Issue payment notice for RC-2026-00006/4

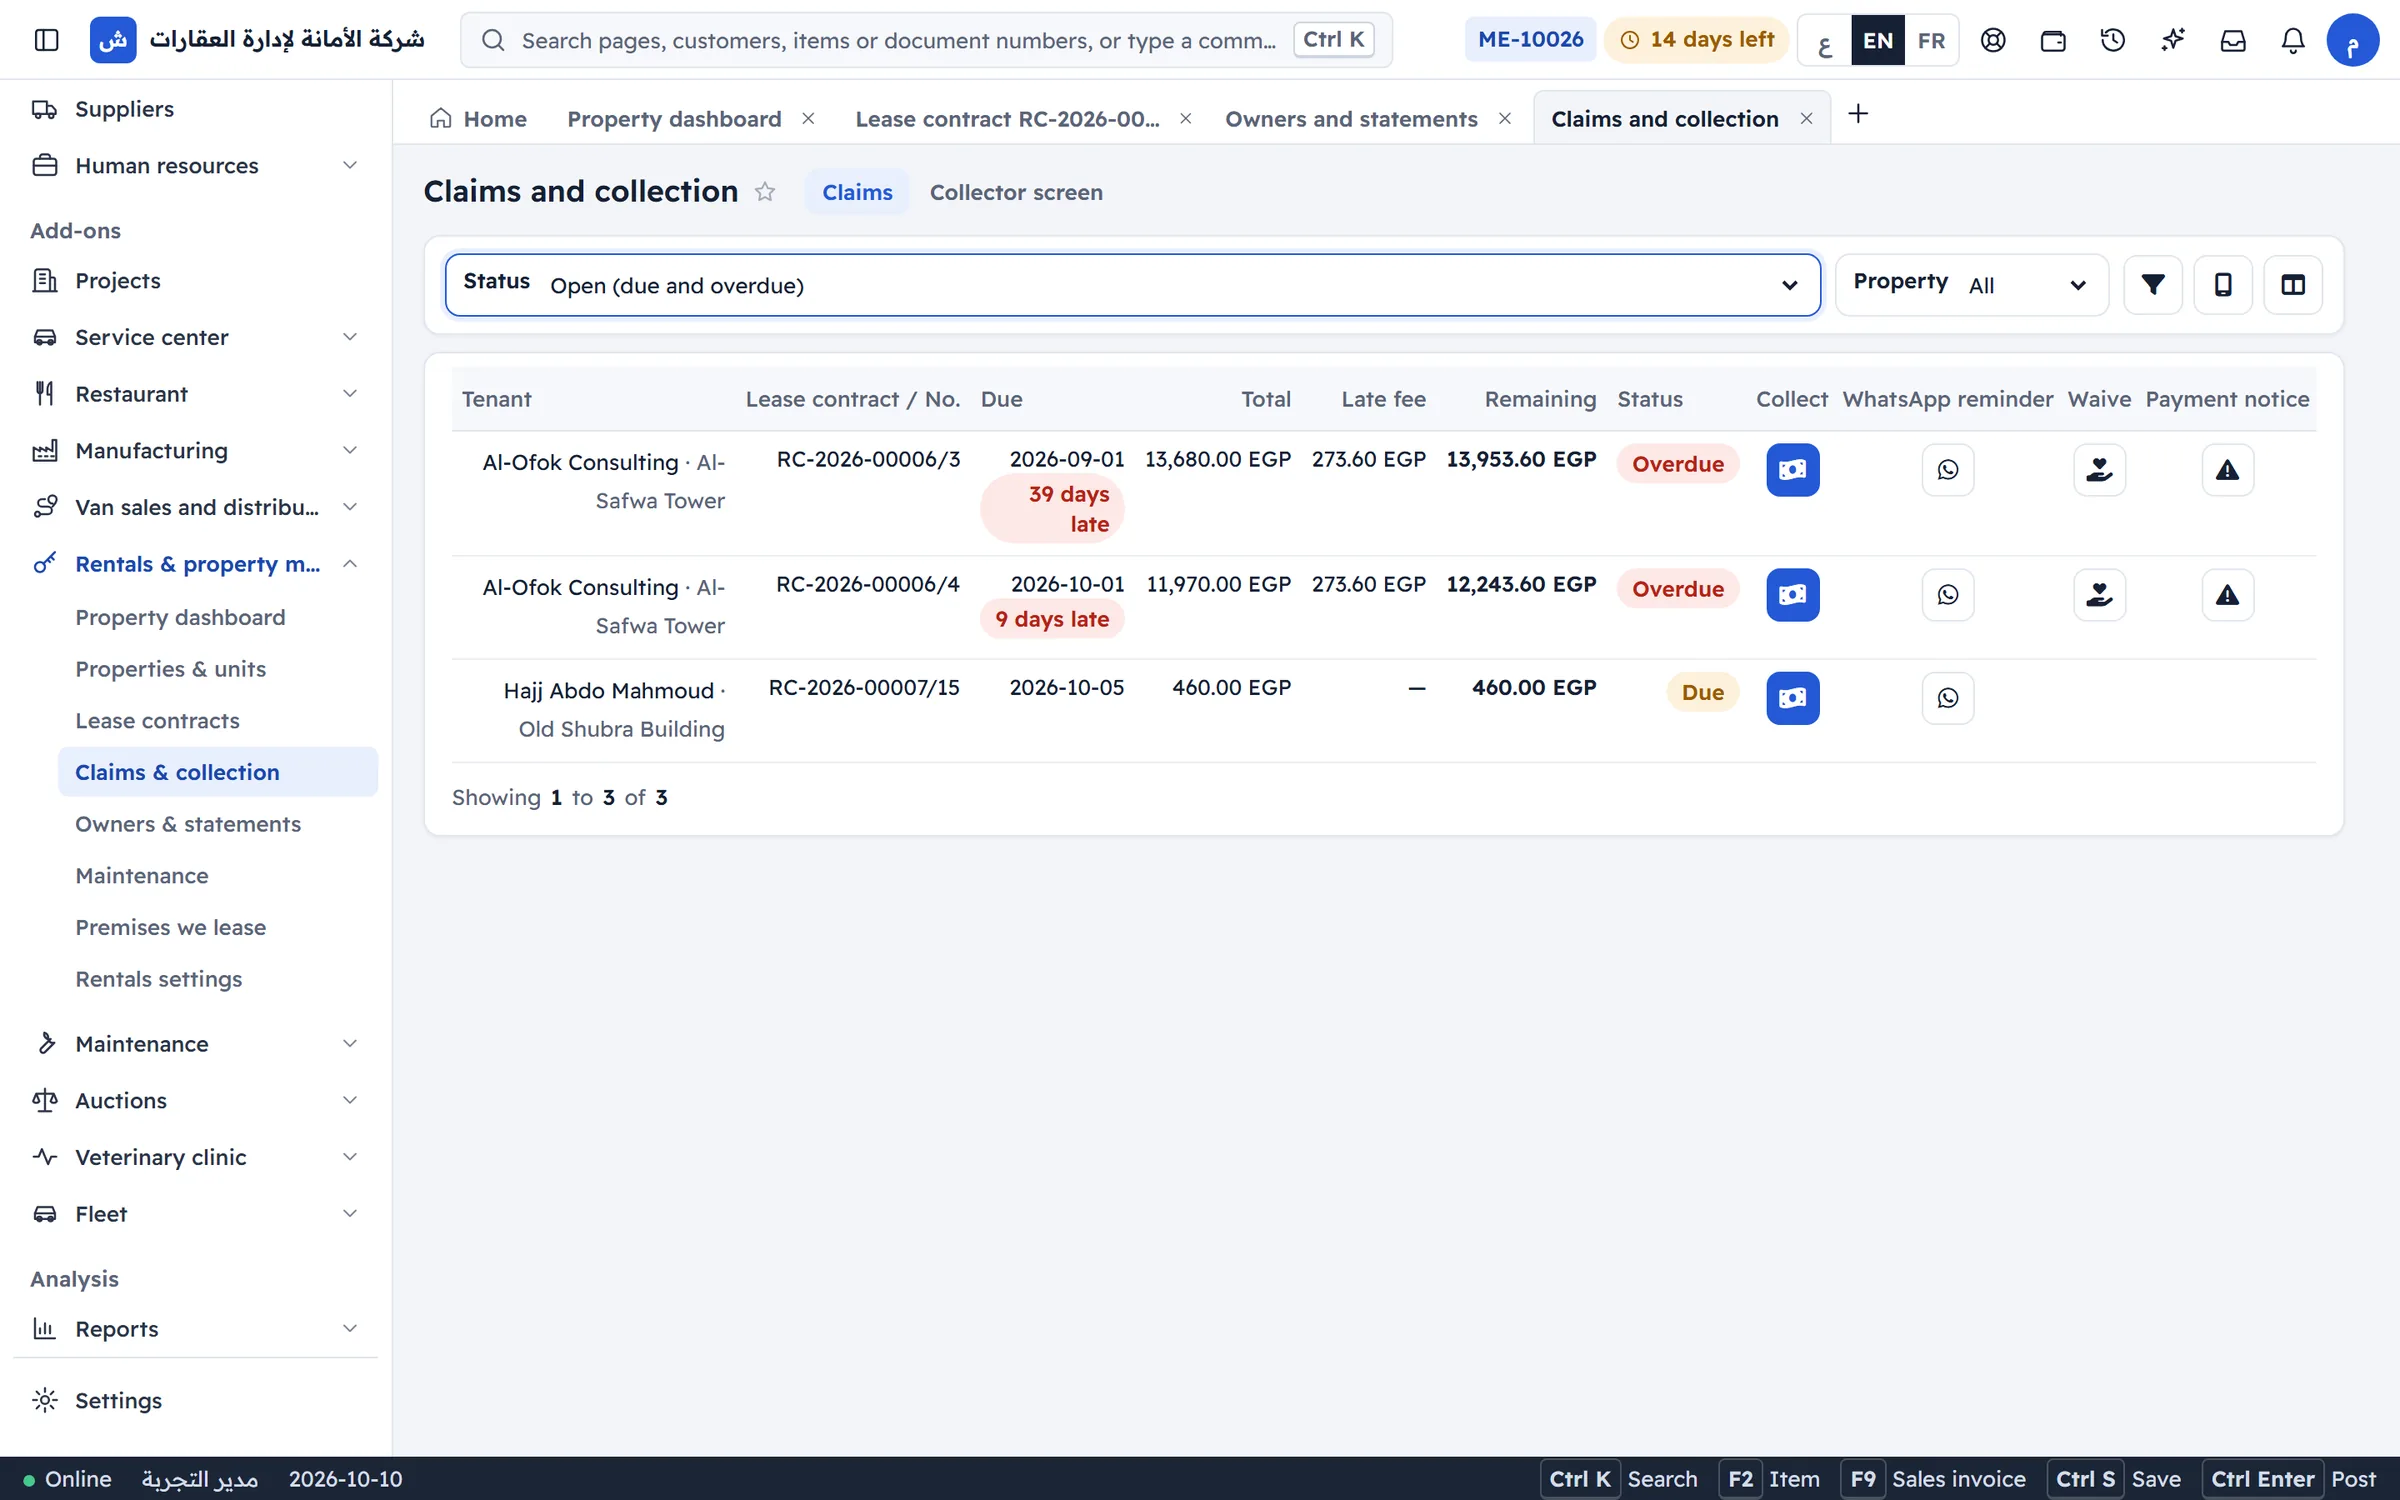click(2227, 595)
